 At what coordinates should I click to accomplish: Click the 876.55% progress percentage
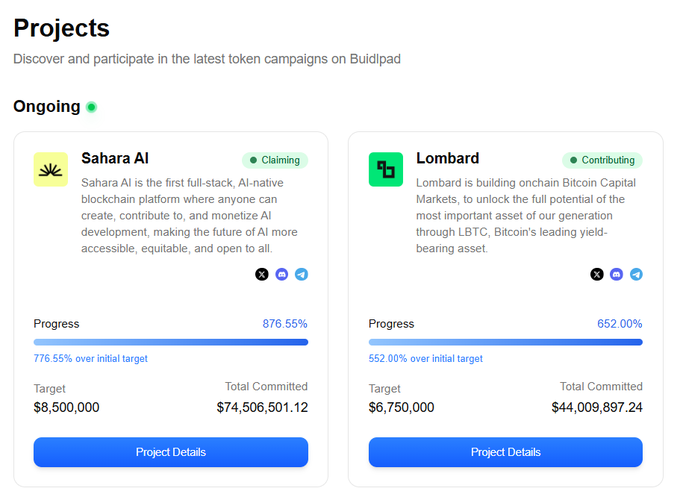(285, 324)
